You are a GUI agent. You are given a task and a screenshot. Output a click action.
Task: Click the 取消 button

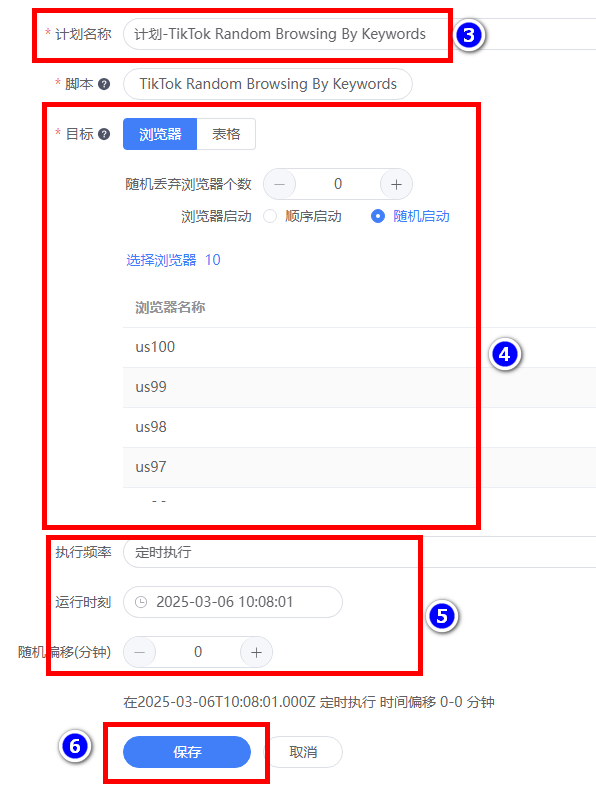point(303,752)
